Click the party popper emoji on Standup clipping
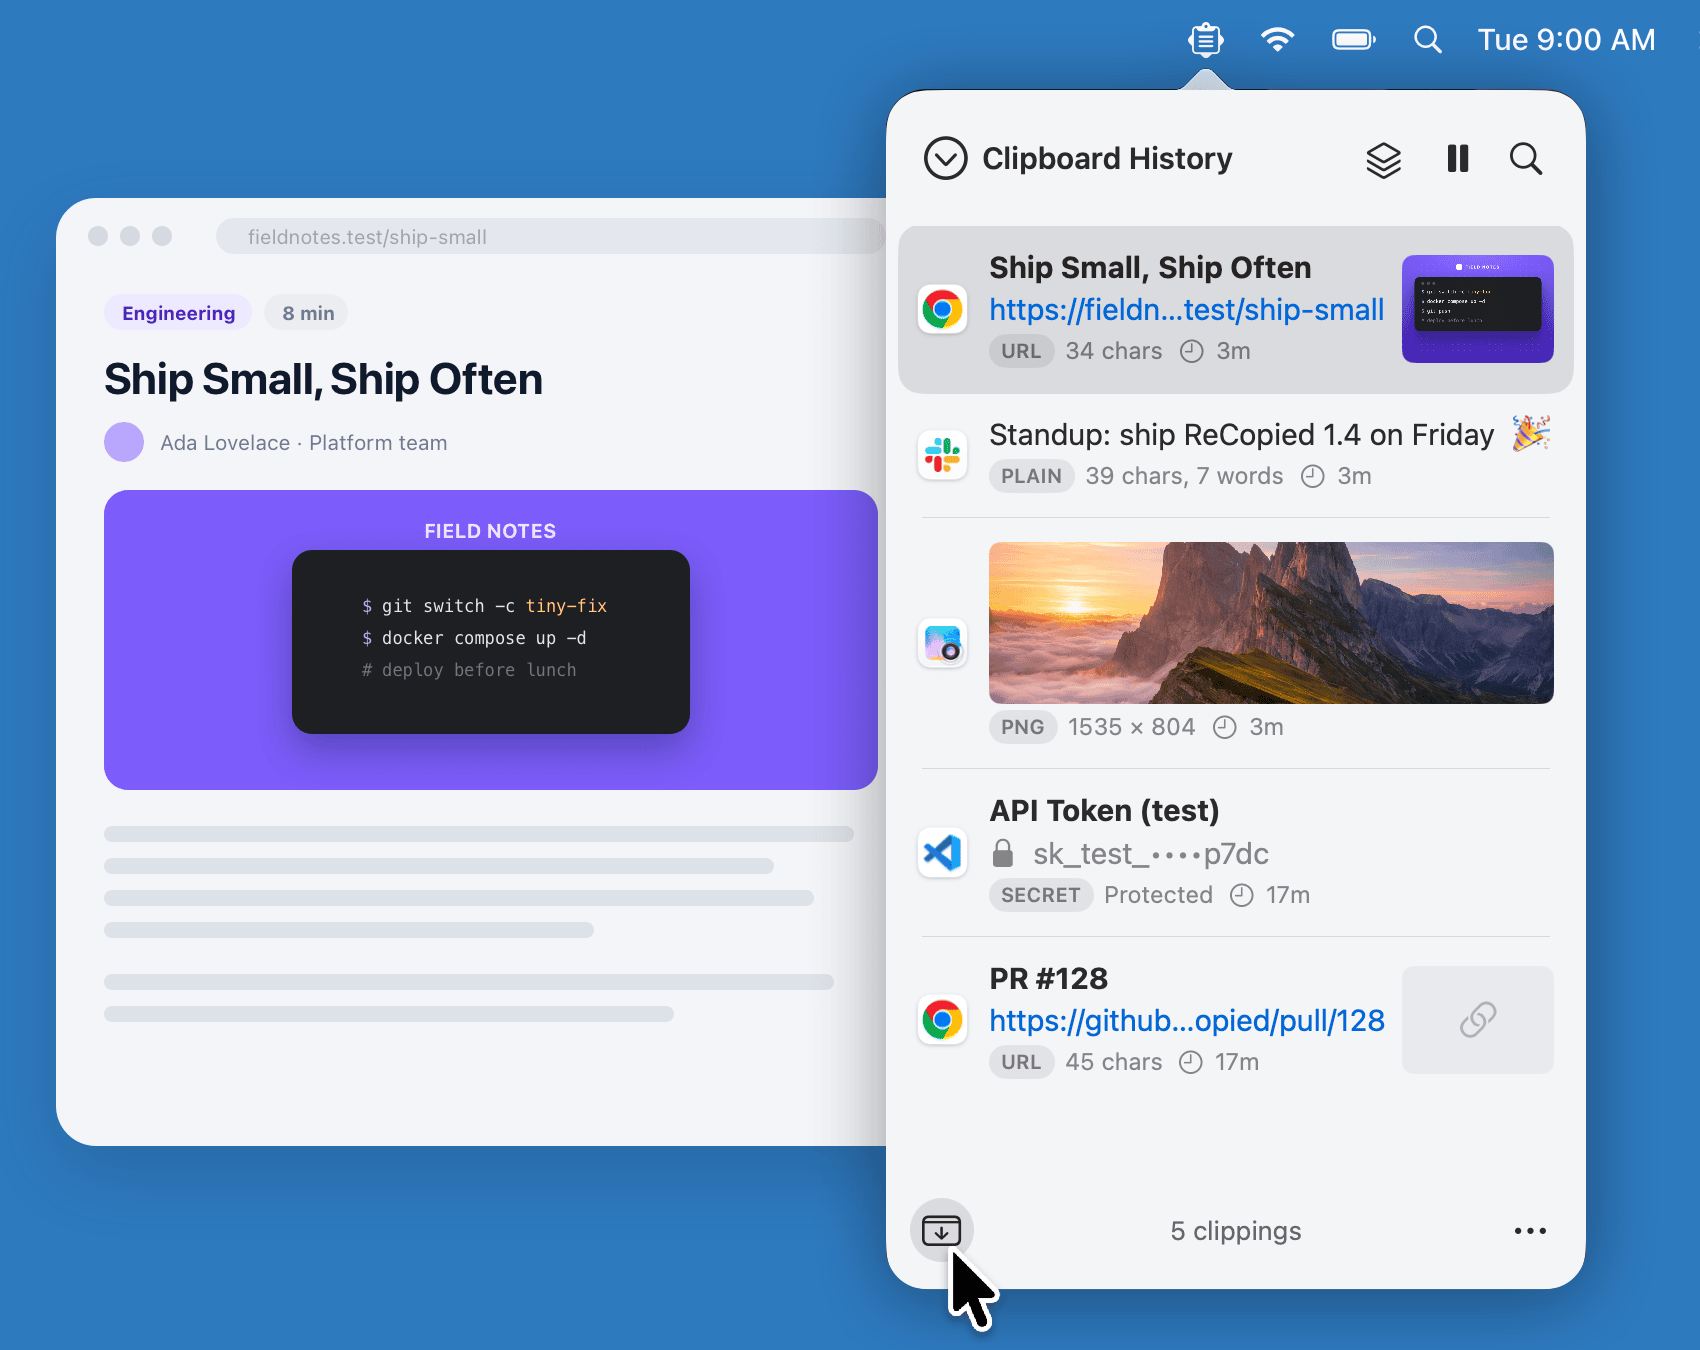Image resolution: width=1700 pixels, height=1350 pixels. (1531, 433)
